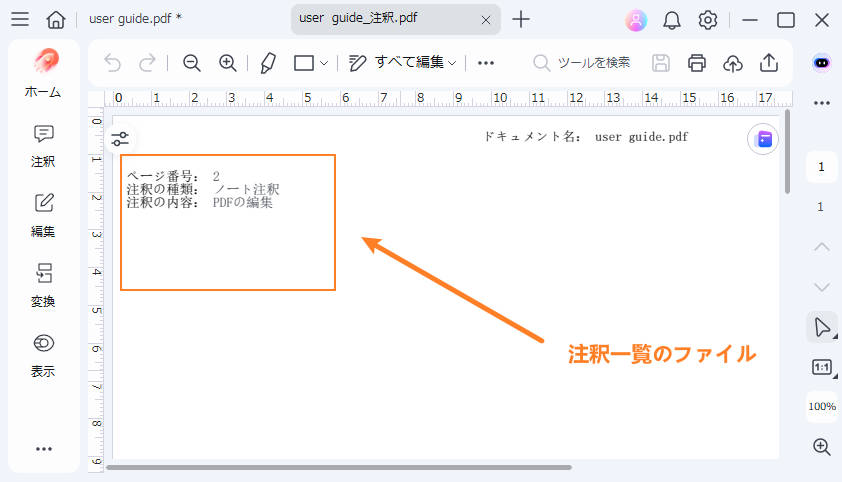Zoom in with the toolbar magnifier

pos(228,63)
